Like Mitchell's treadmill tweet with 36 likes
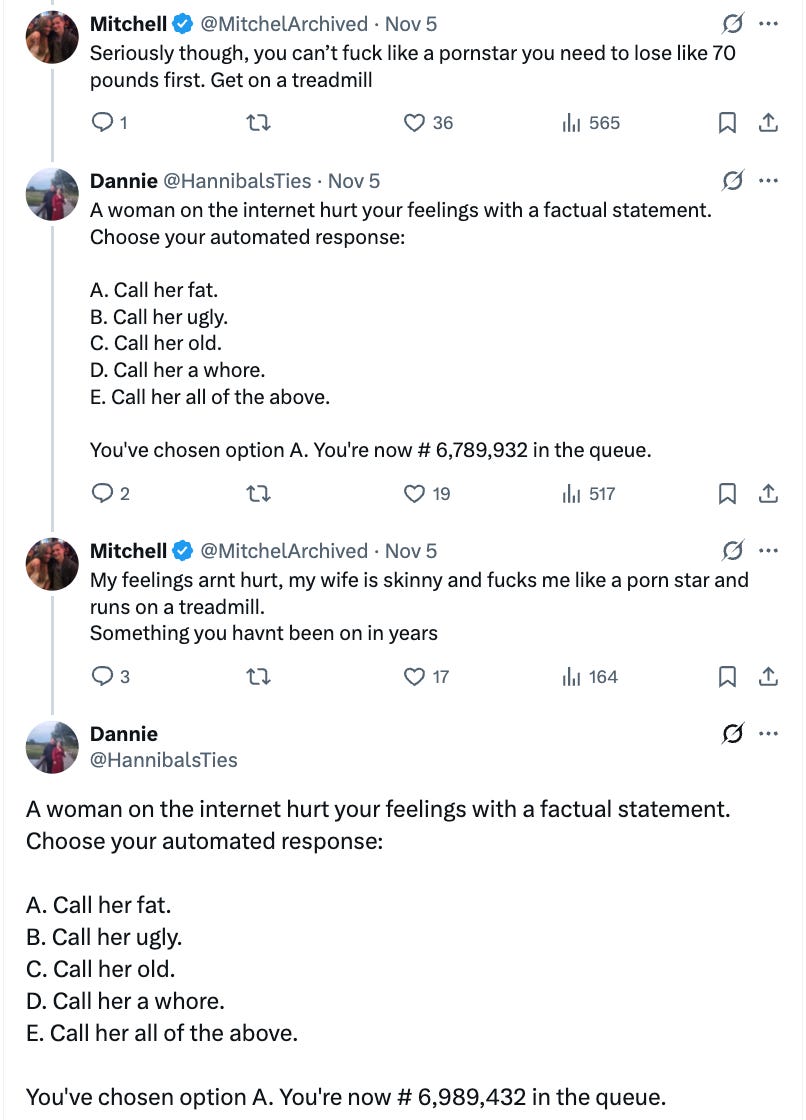 pyautogui.click(x=415, y=123)
